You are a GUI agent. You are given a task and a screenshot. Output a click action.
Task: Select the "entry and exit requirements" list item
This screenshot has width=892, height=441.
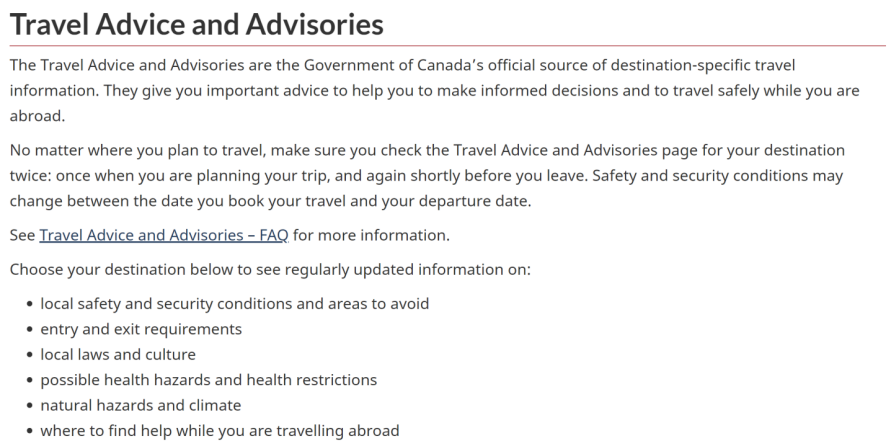pos(141,329)
